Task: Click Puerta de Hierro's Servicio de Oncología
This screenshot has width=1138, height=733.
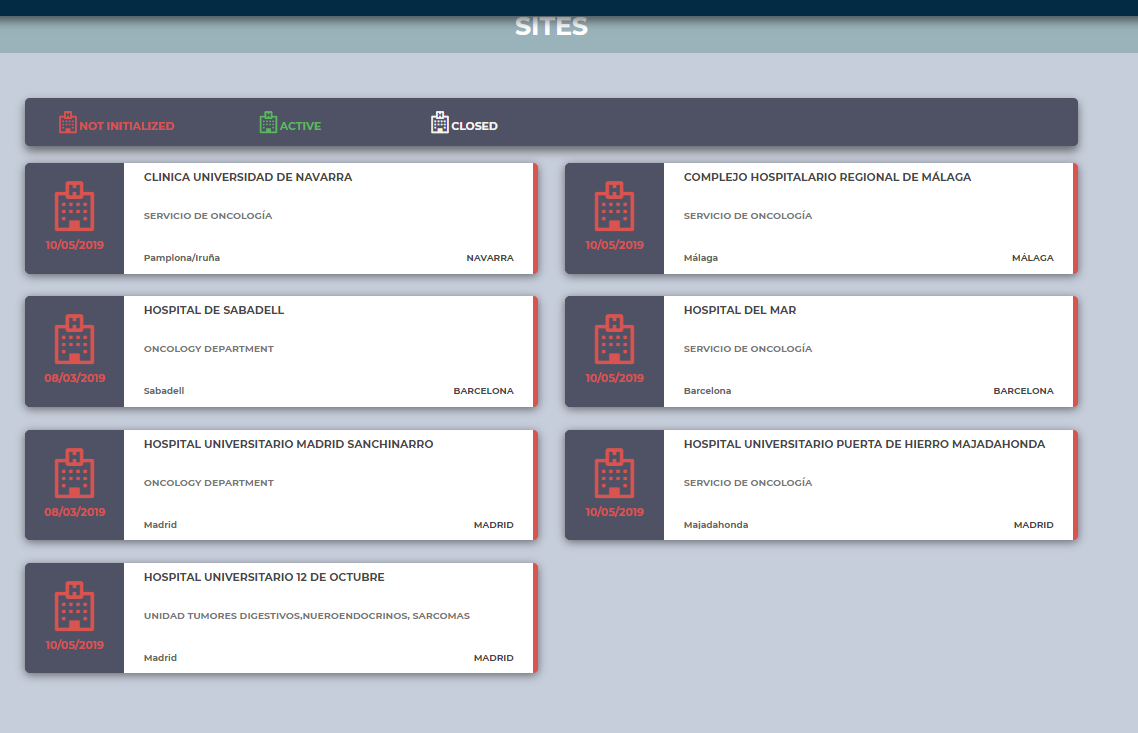Action: (x=748, y=483)
